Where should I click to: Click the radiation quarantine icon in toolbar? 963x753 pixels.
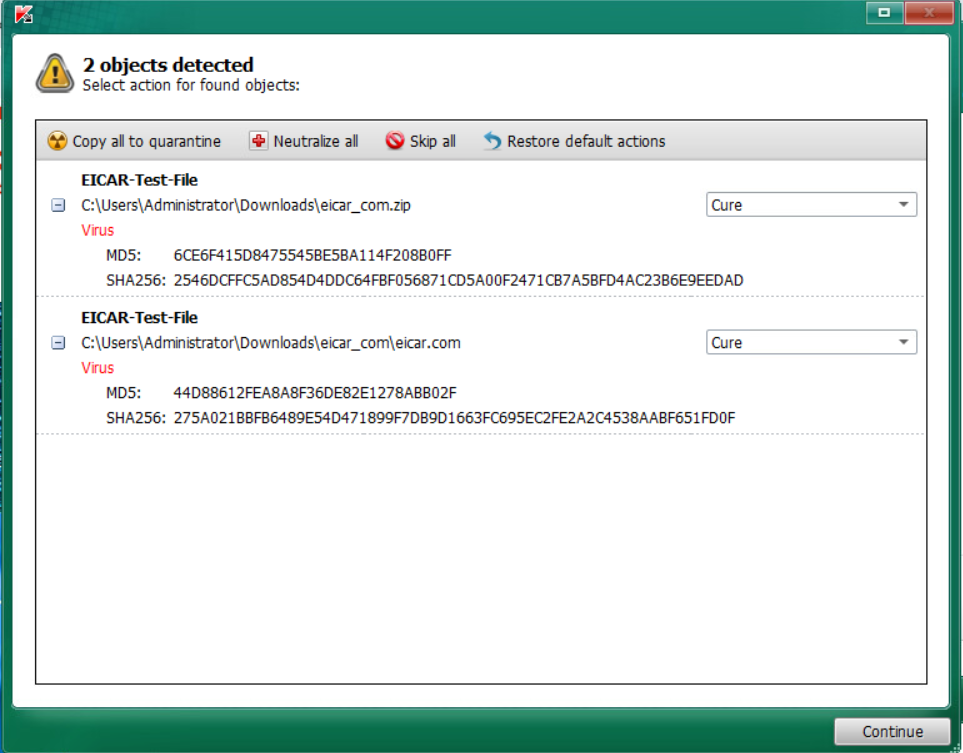point(57,141)
